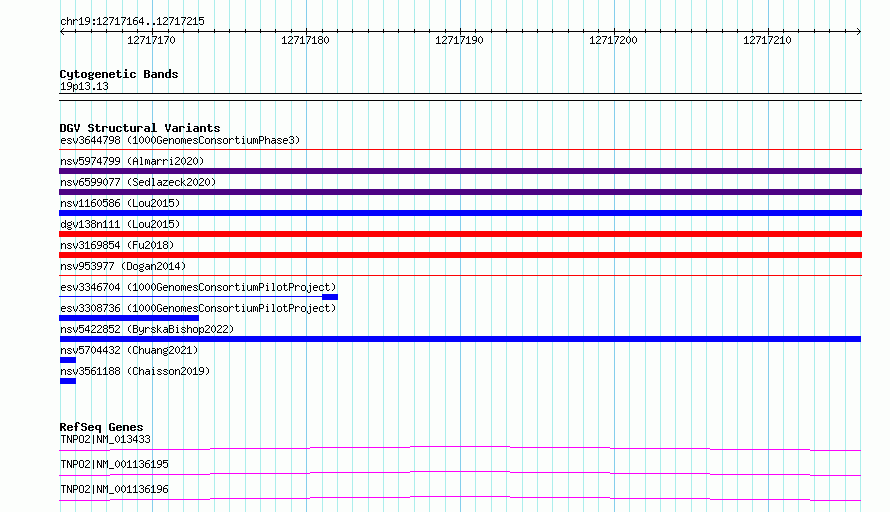Open variant esv3644798 (1000GenomesConsortiumPhase3) label
The width and height of the screenshot is (890, 512).
180,140
